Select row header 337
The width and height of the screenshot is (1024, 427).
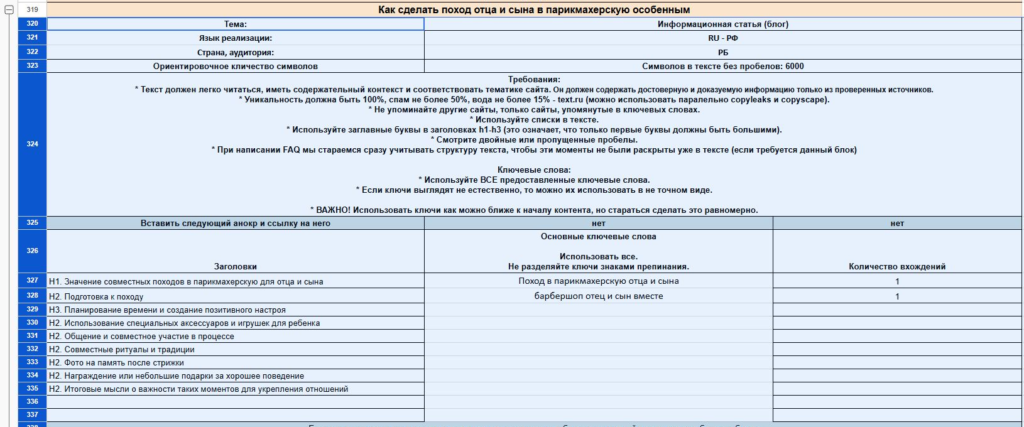pyautogui.click(x=32, y=415)
